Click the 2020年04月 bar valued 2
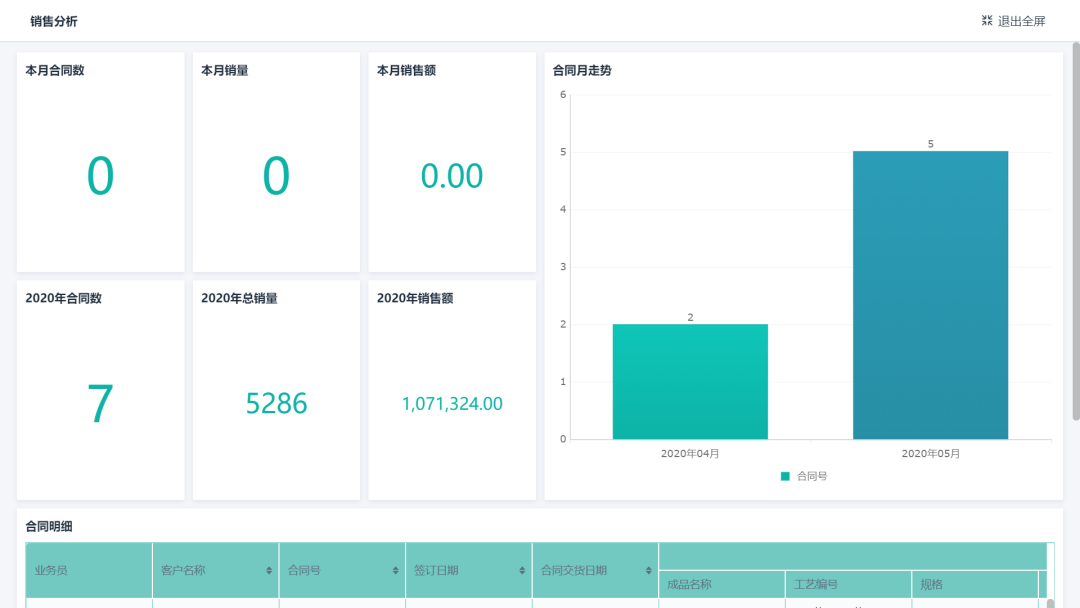The width and height of the screenshot is (1080, 608). click(690, 380)
